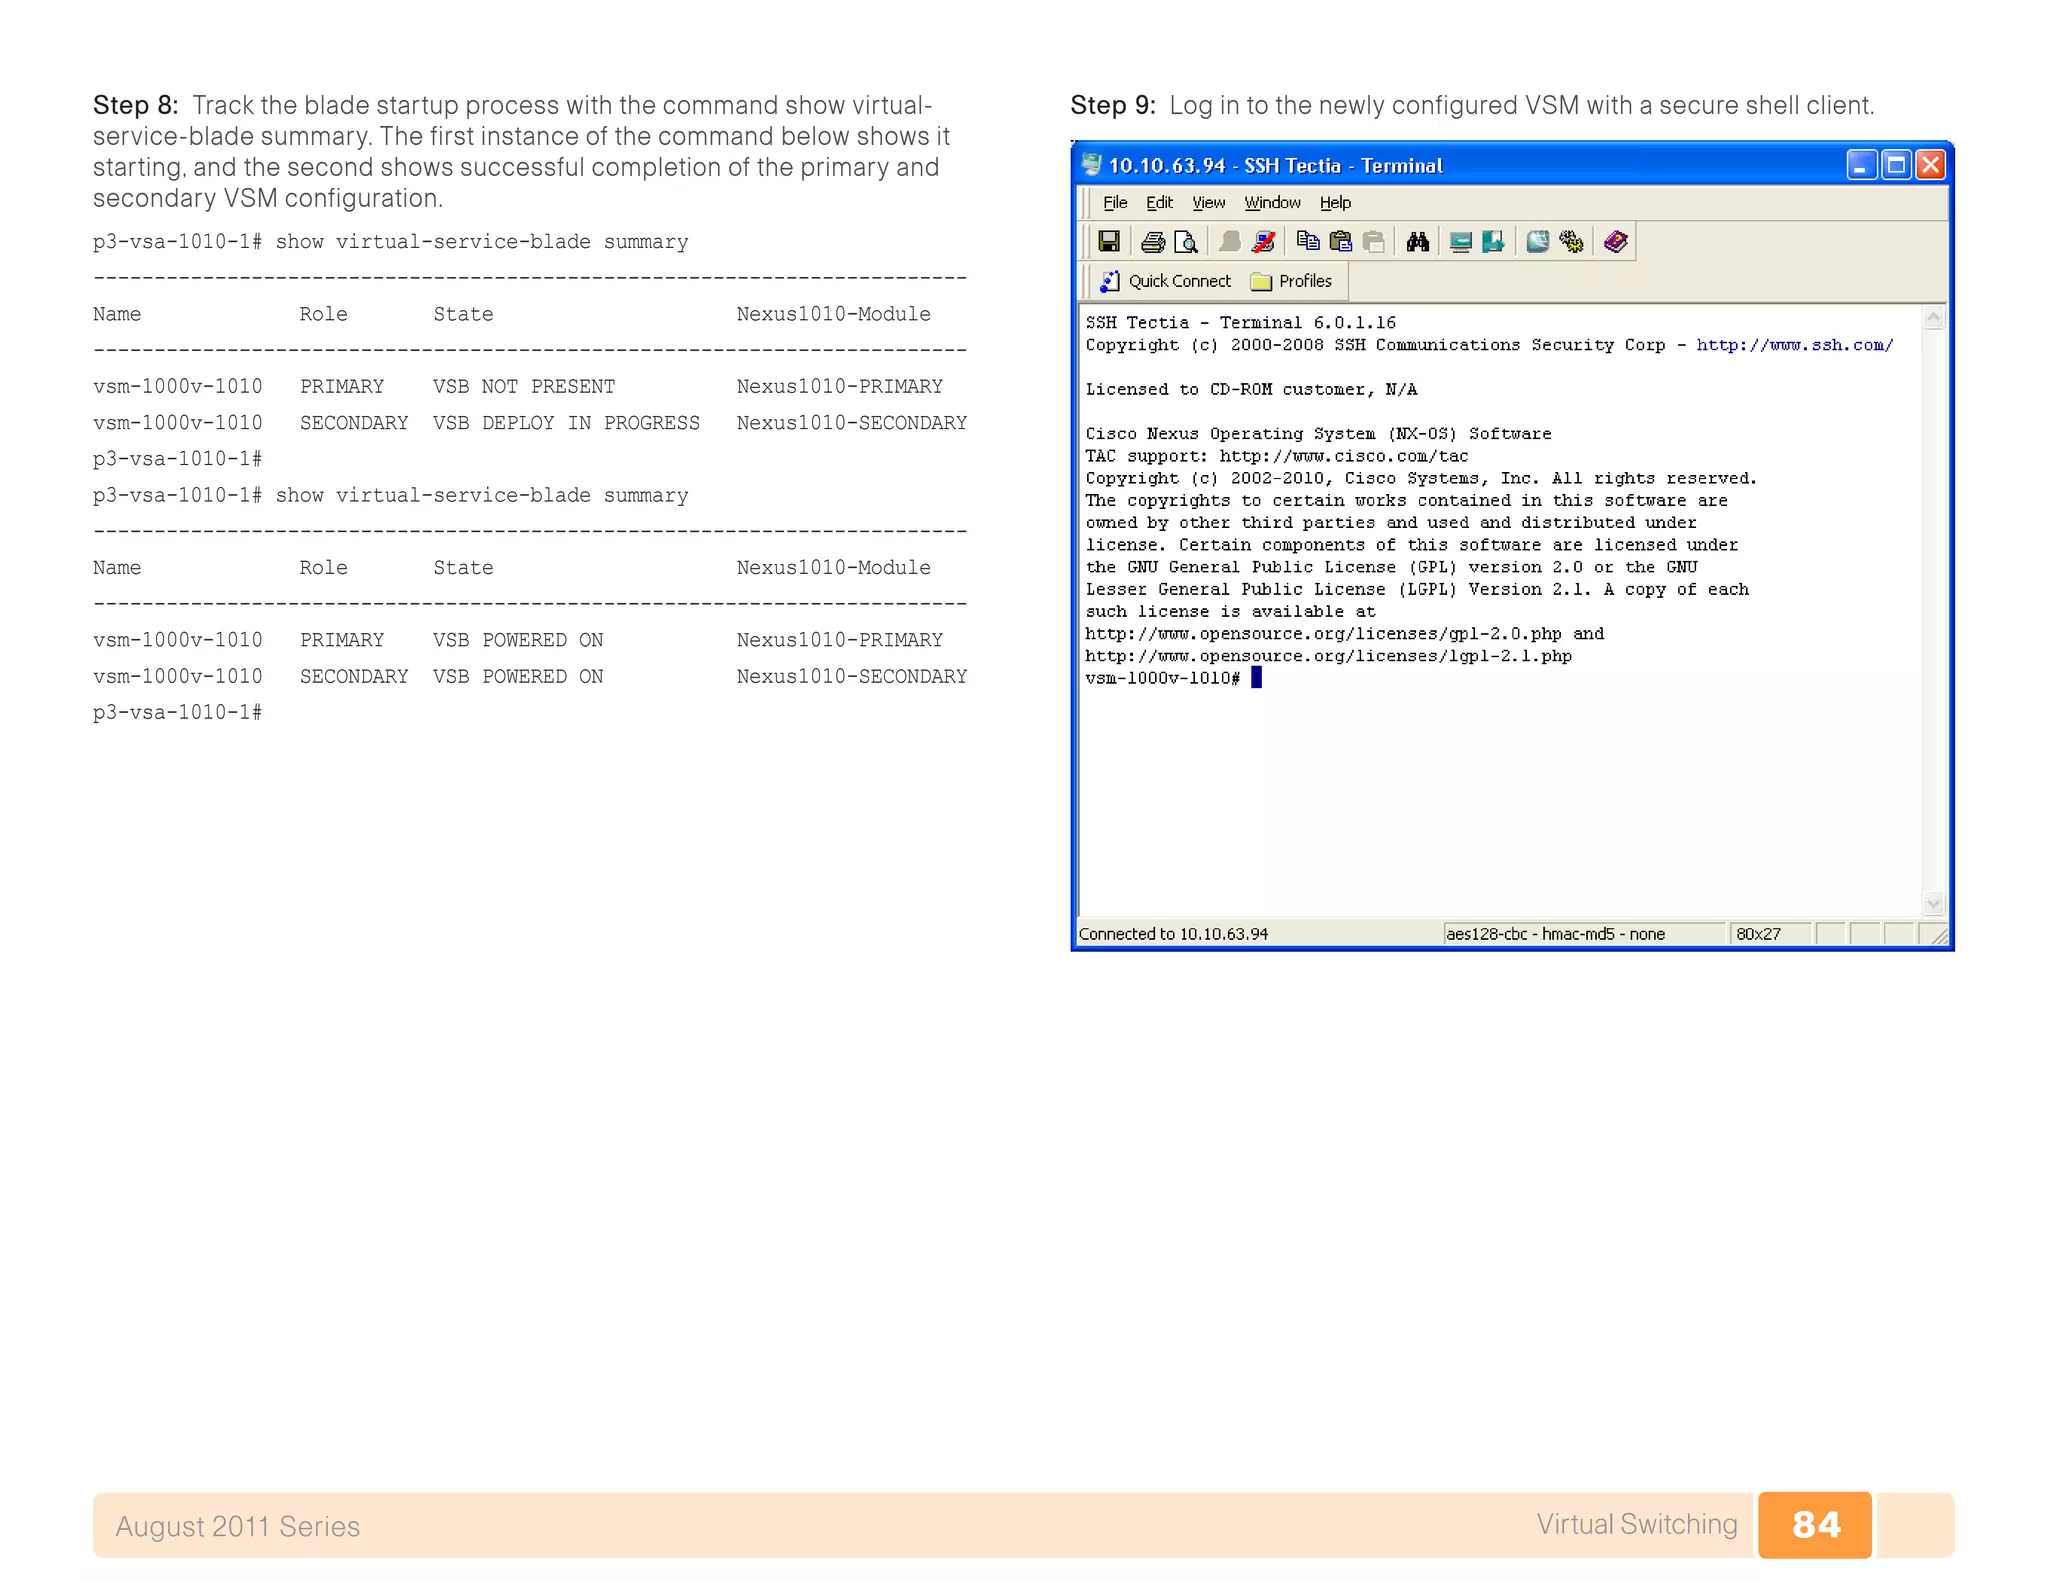Screen dimensions: 2048x1582
Task: Open Print Preview magnifier page icon
Action: click(1186, 242)
